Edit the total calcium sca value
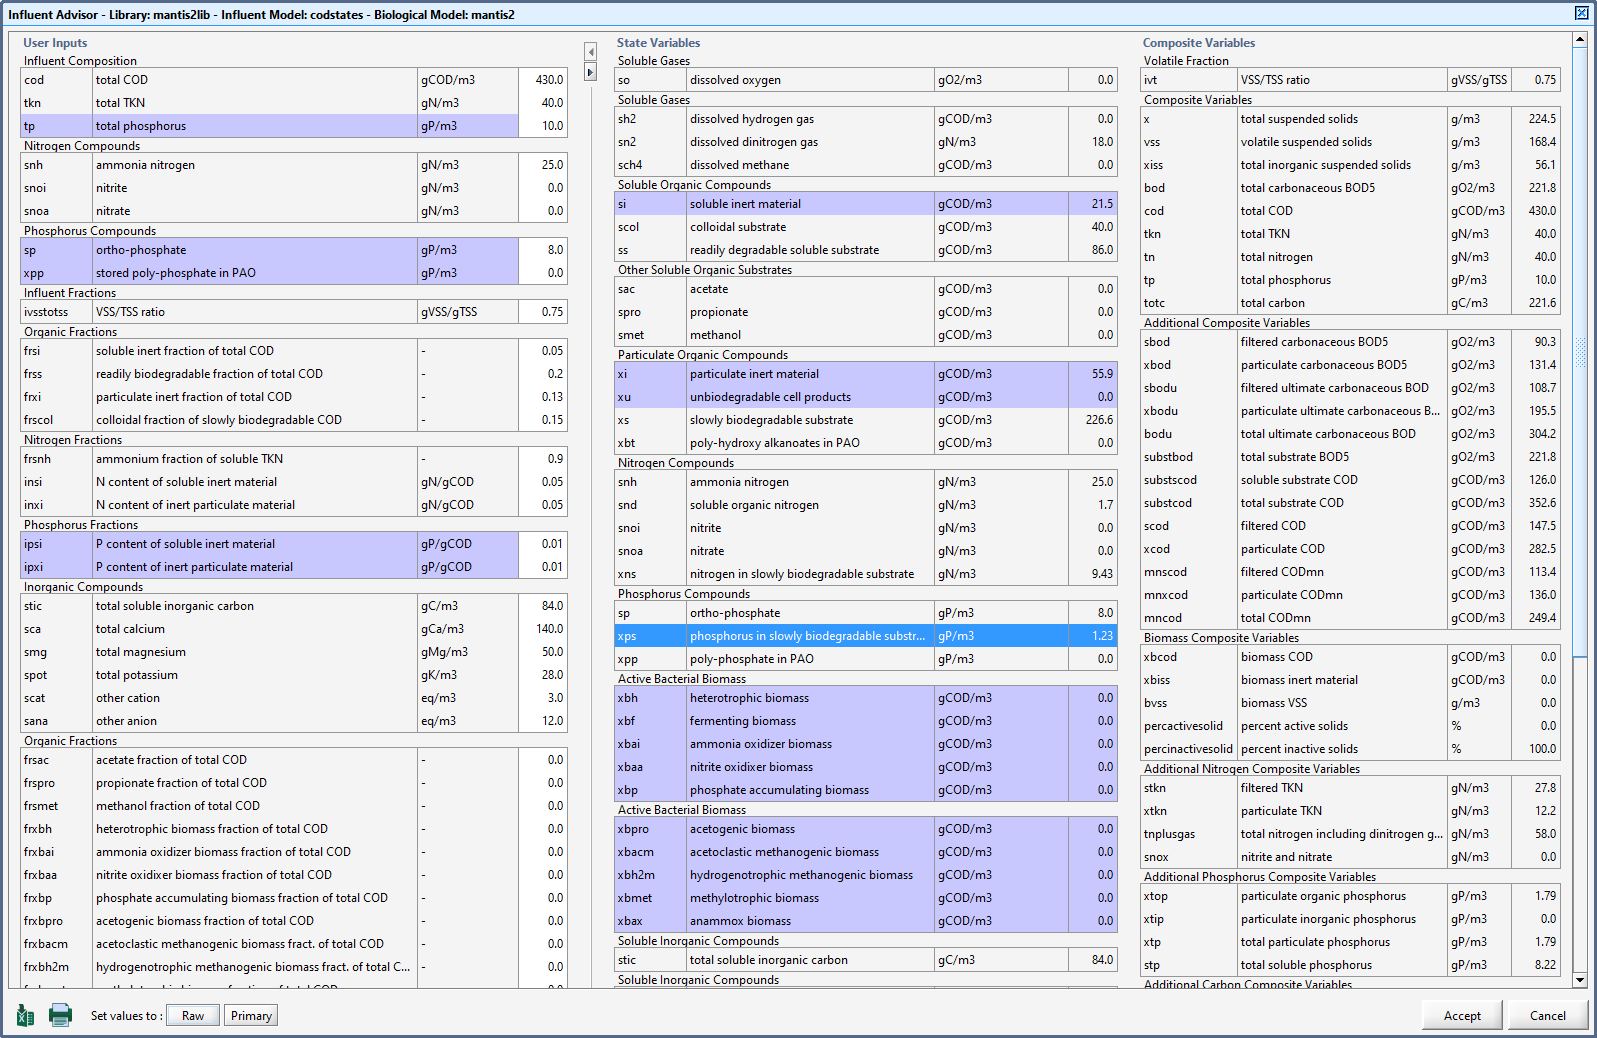The height and width of the screenshot is (1038, 1597). coord(542,629)
